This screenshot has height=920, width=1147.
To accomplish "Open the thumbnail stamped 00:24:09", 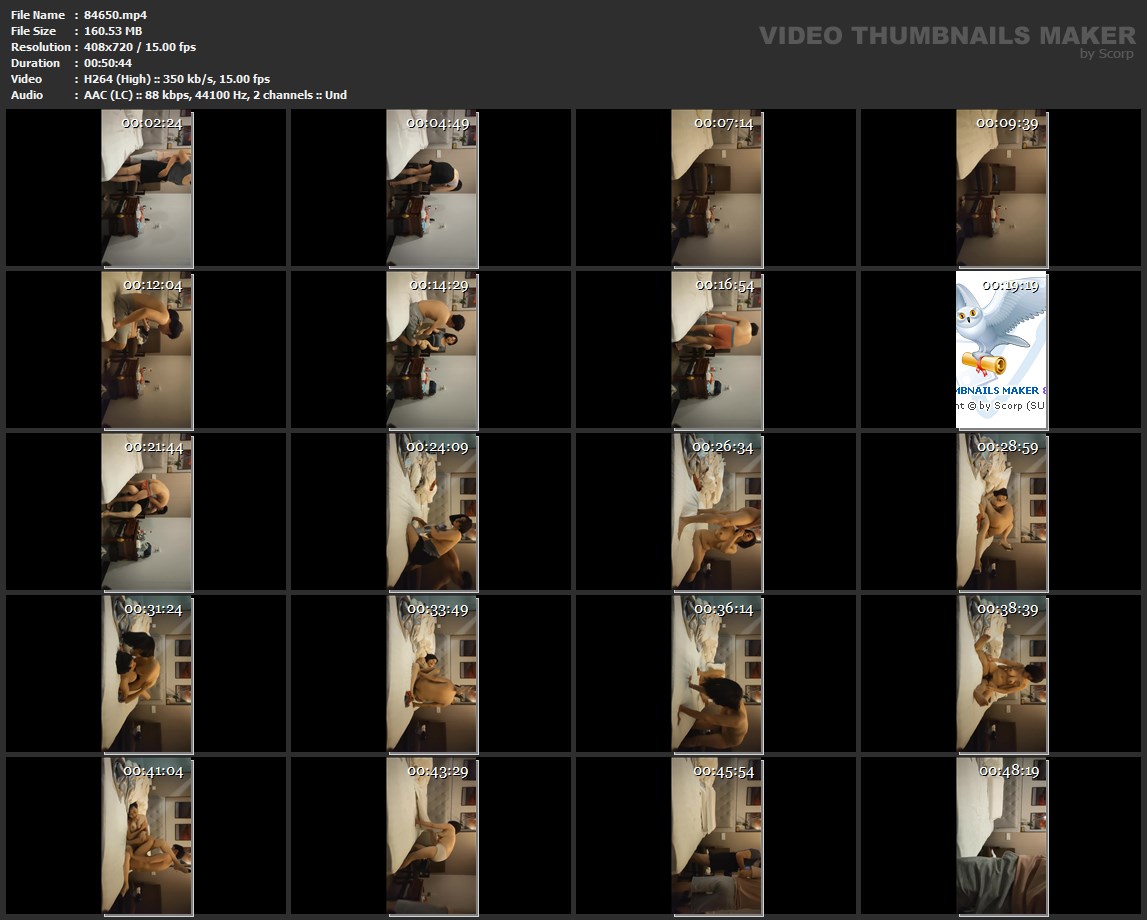I will click(432, 512).
